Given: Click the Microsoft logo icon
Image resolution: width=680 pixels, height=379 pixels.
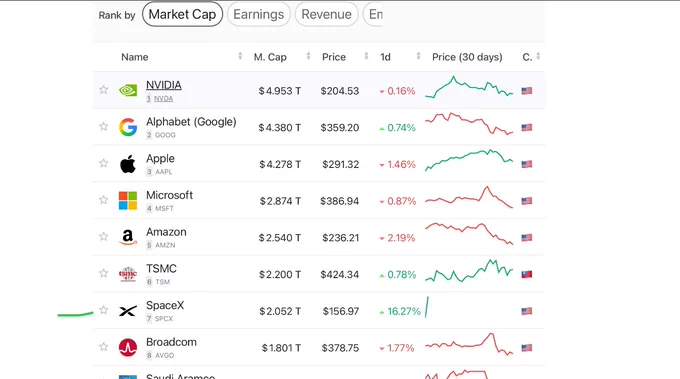Looking at the screenshot, I should (x=128, y=201).
